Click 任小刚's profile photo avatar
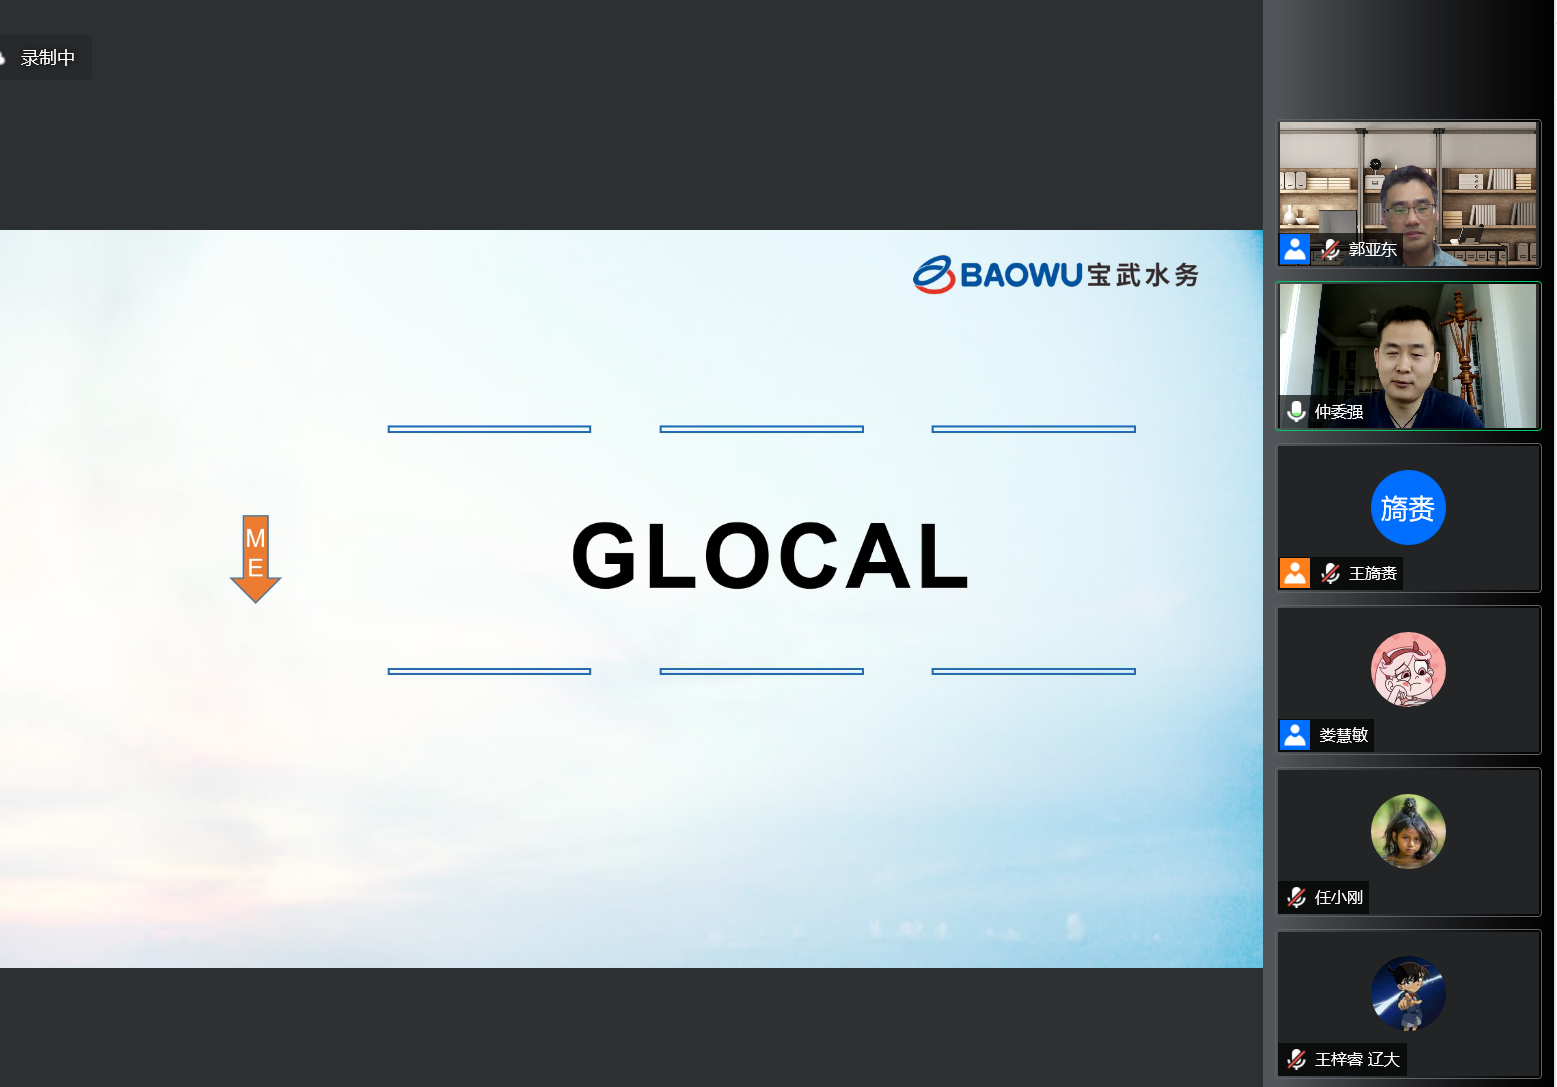This screenshot has height=1087, width=1557. click(1408, 831)
